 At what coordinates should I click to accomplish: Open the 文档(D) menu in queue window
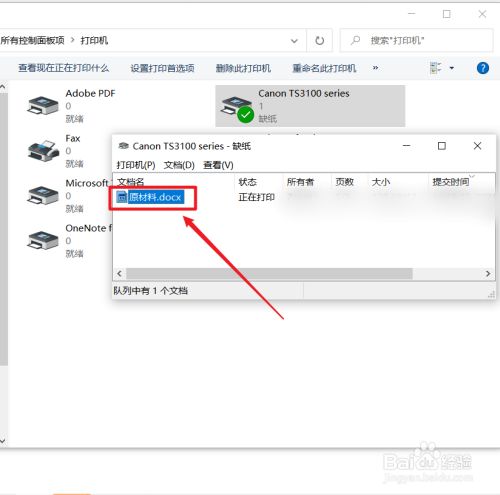(179, 165)
